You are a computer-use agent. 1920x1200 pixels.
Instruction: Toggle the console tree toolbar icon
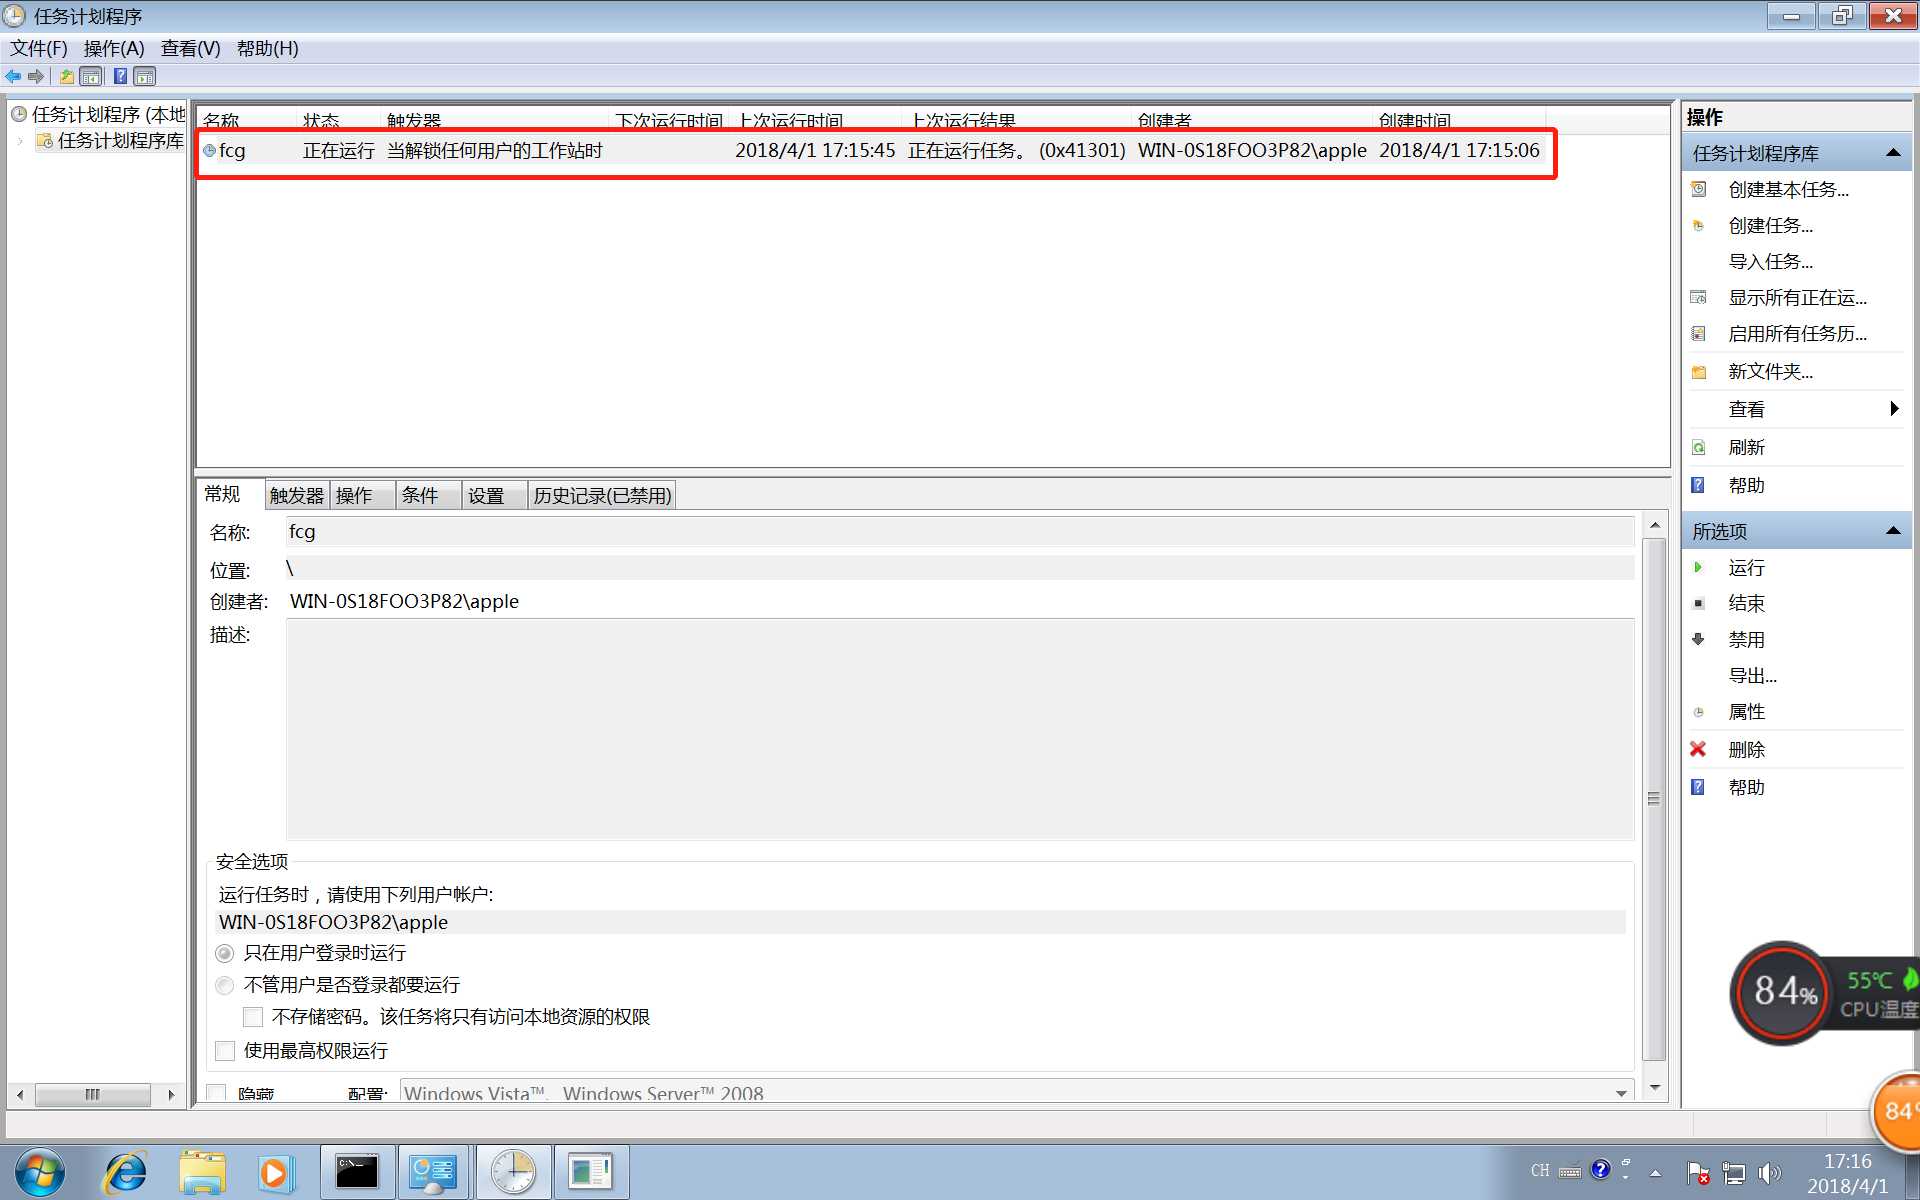(x=91, y=76)
